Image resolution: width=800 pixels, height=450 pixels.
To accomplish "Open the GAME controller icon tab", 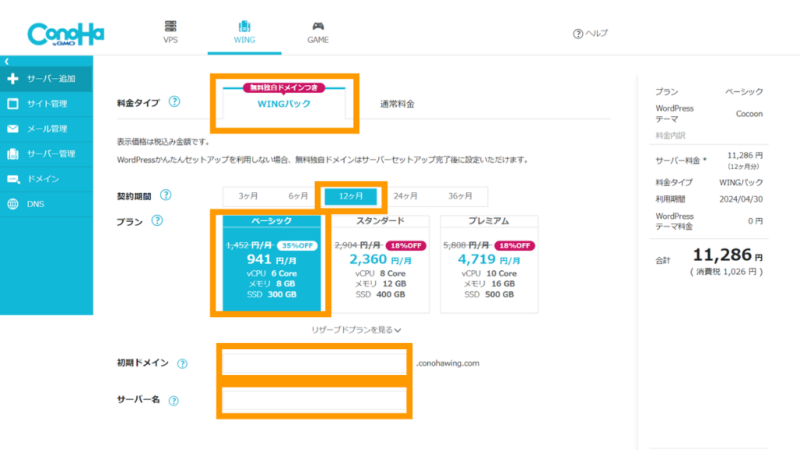I will tap(318, 26).
